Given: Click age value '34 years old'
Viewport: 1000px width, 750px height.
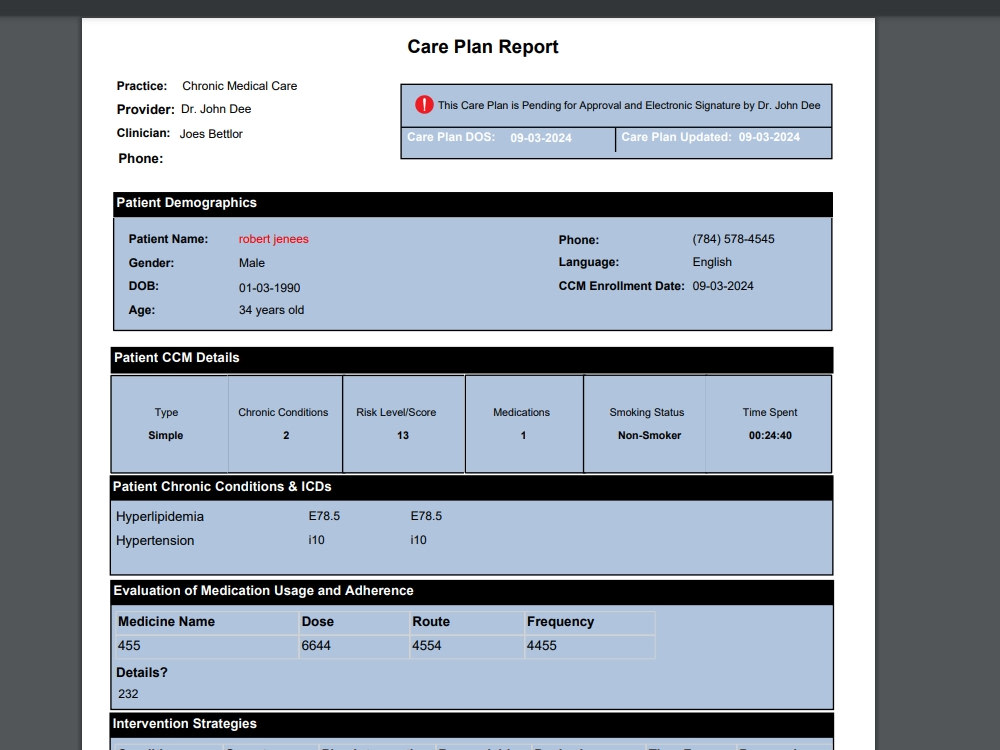Looking at the screenshot, I should 272,310.
